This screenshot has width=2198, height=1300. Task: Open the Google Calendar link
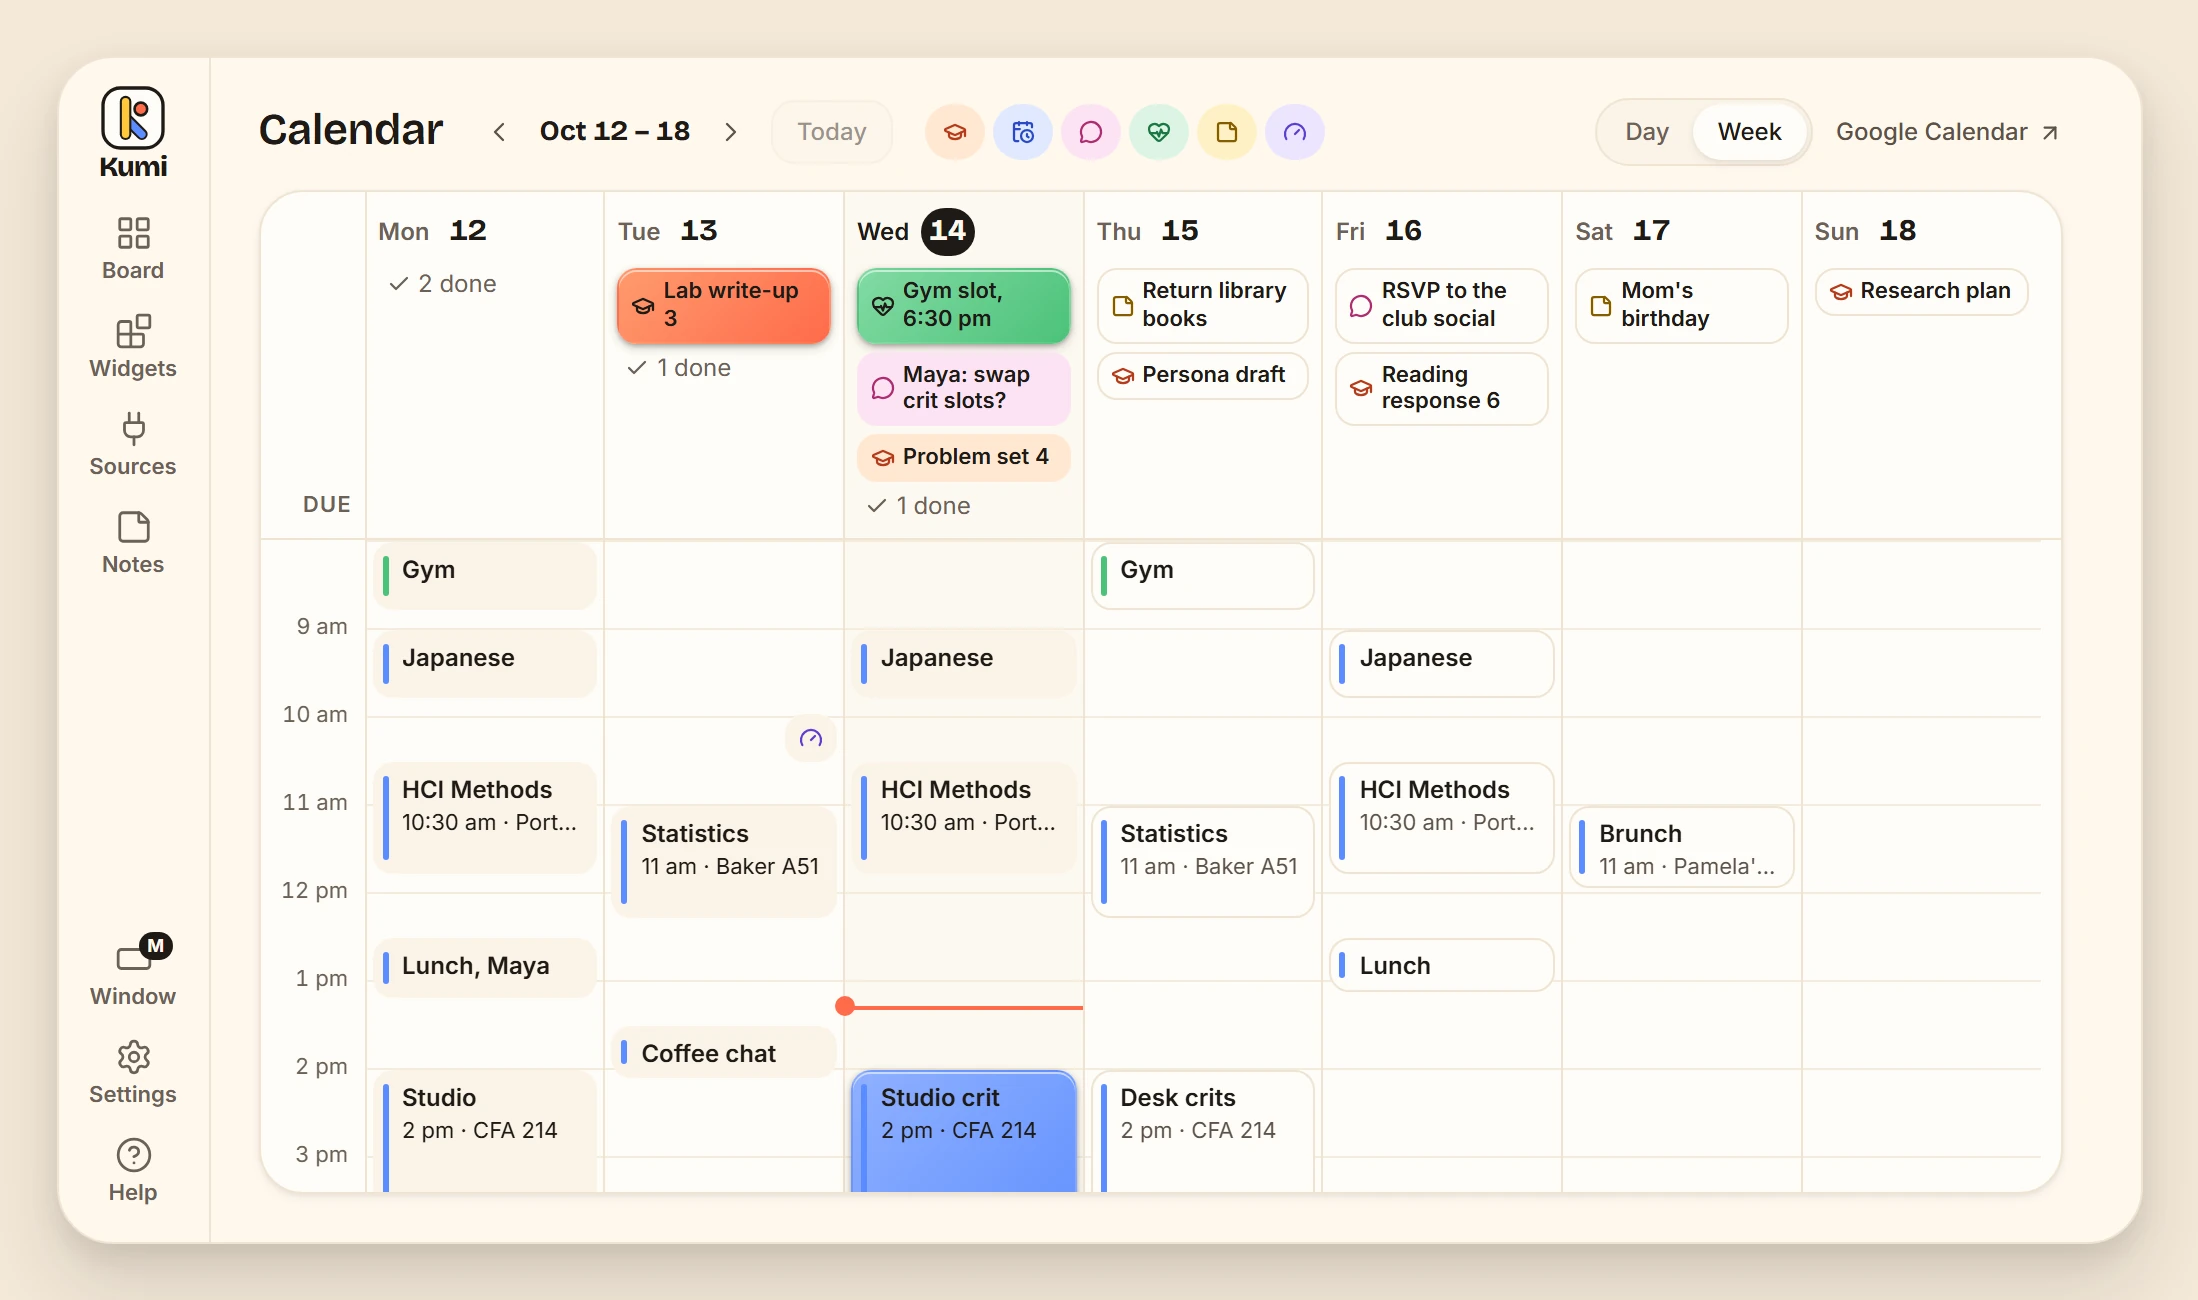tap(1947, 132)
